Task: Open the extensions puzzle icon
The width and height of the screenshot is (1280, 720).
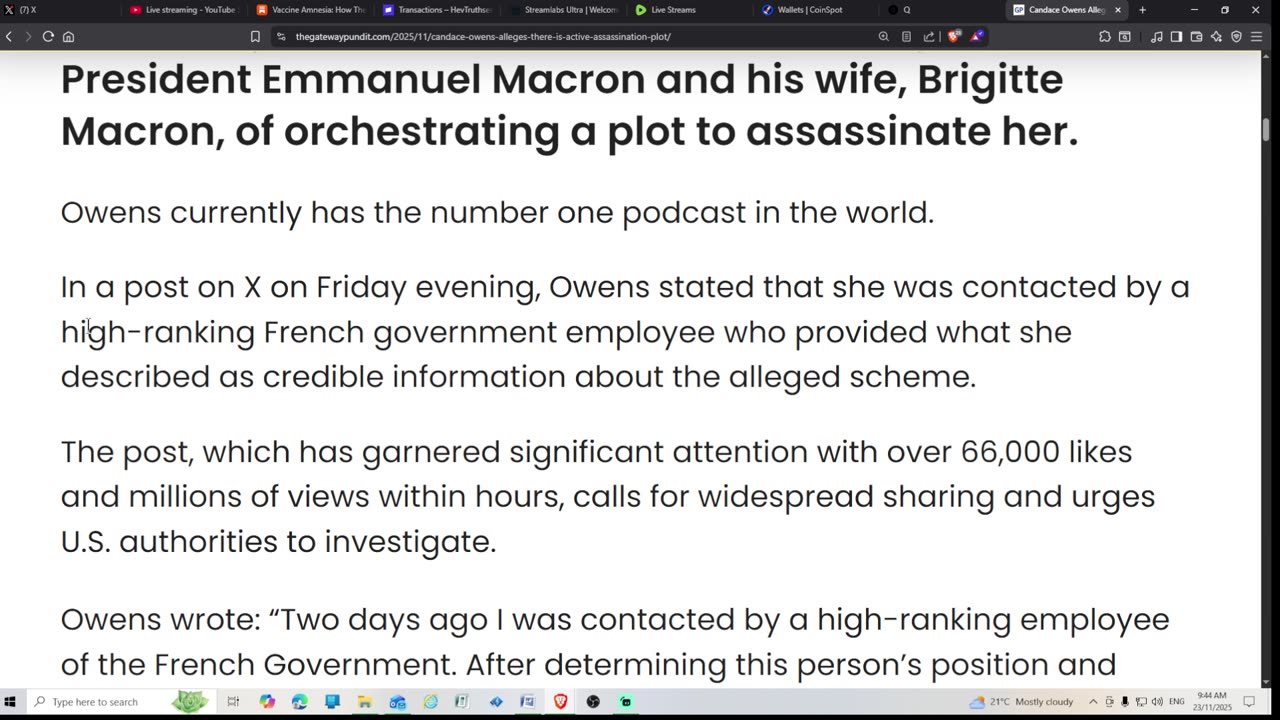Action: 1105,37
